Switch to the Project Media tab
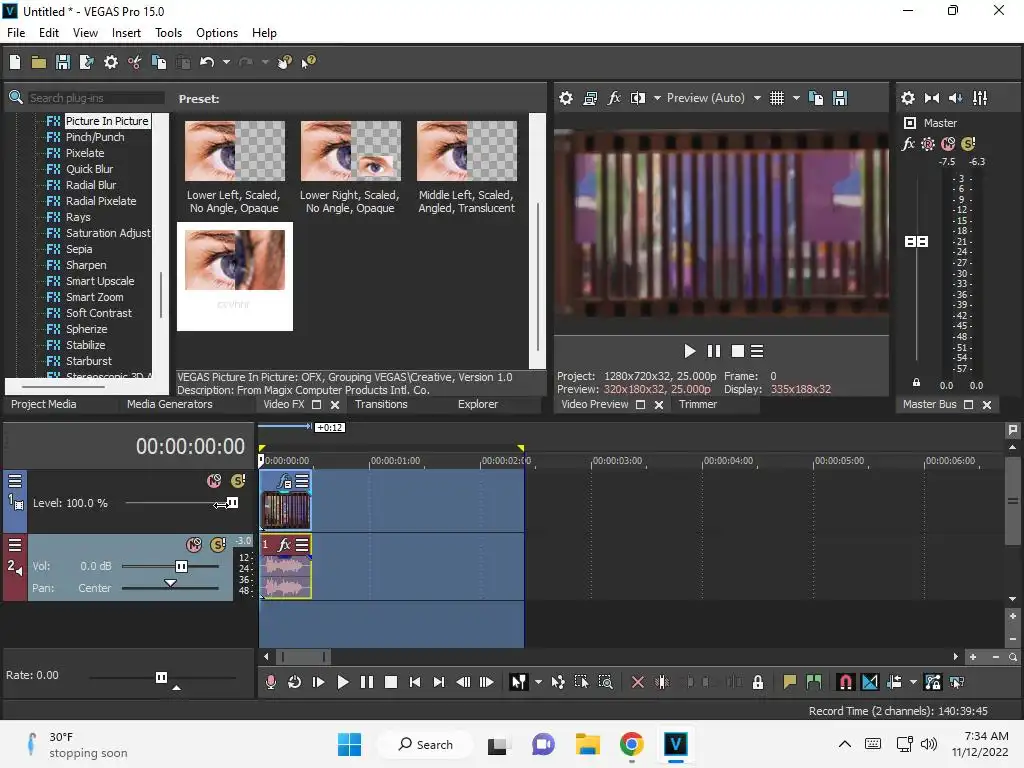 pos(44,404)
